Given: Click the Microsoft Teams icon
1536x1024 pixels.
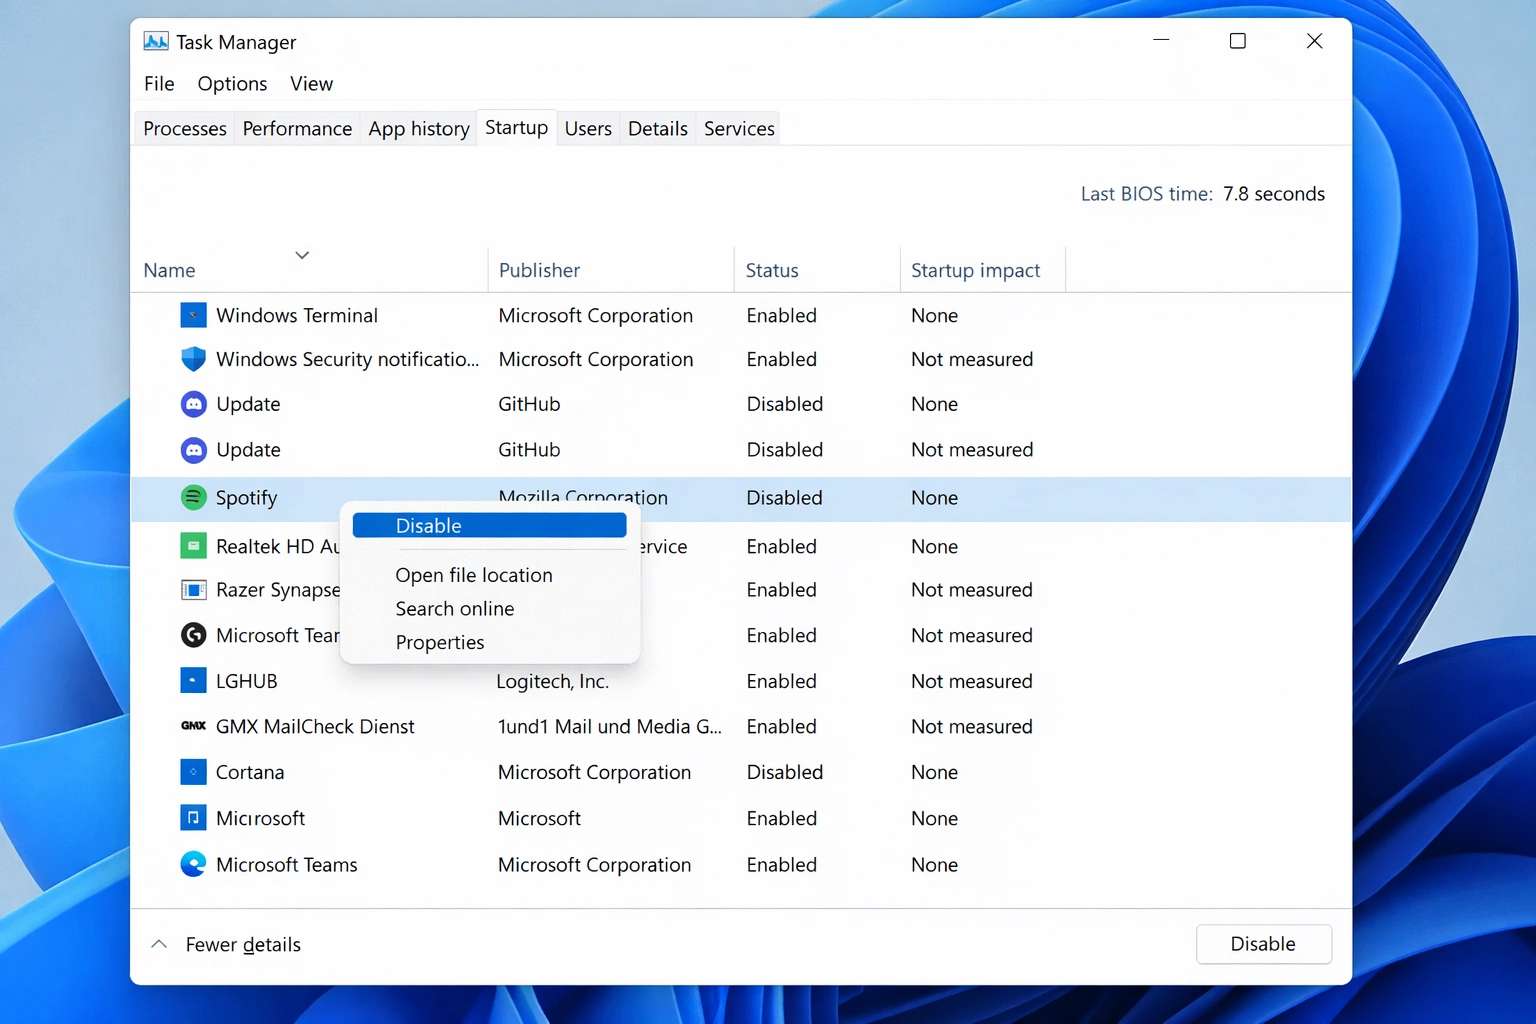Looking at the screenshot, I should click(193, 864).
